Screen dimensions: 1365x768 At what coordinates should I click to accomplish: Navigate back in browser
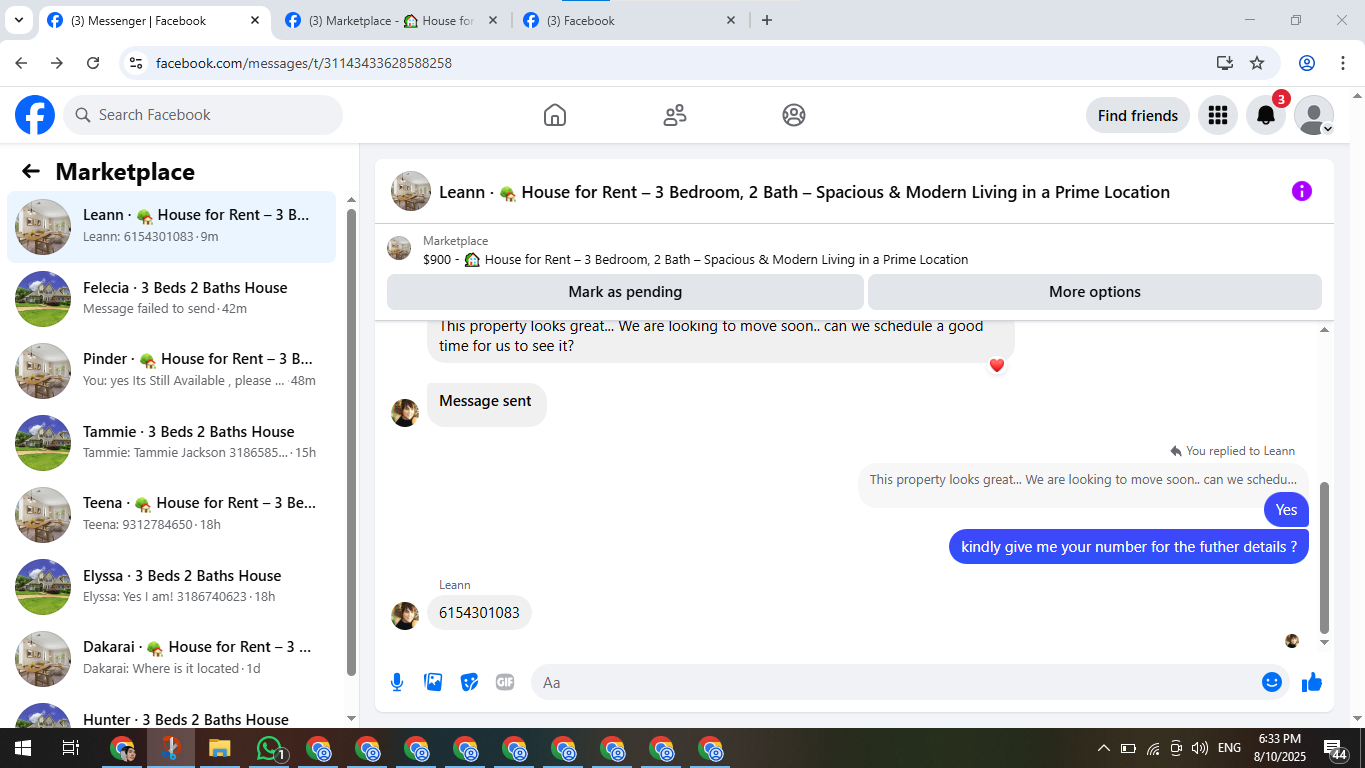pos(21,63)
